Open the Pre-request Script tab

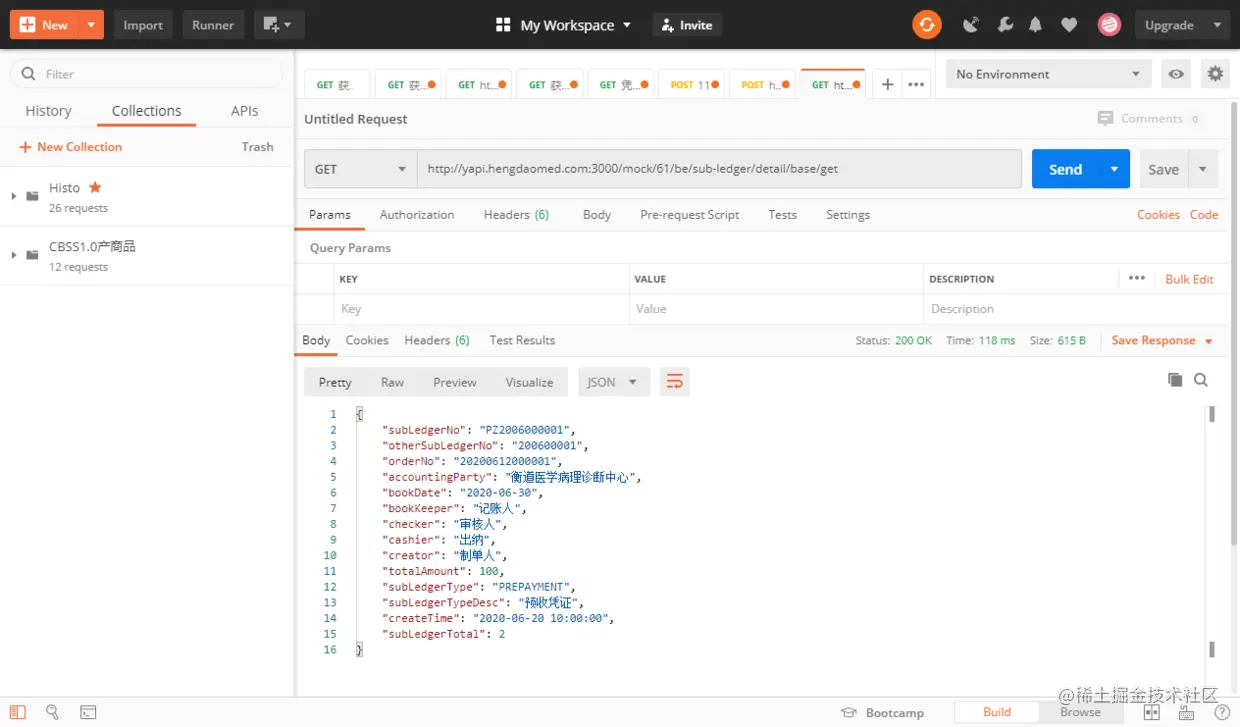[x=690, y=214]
